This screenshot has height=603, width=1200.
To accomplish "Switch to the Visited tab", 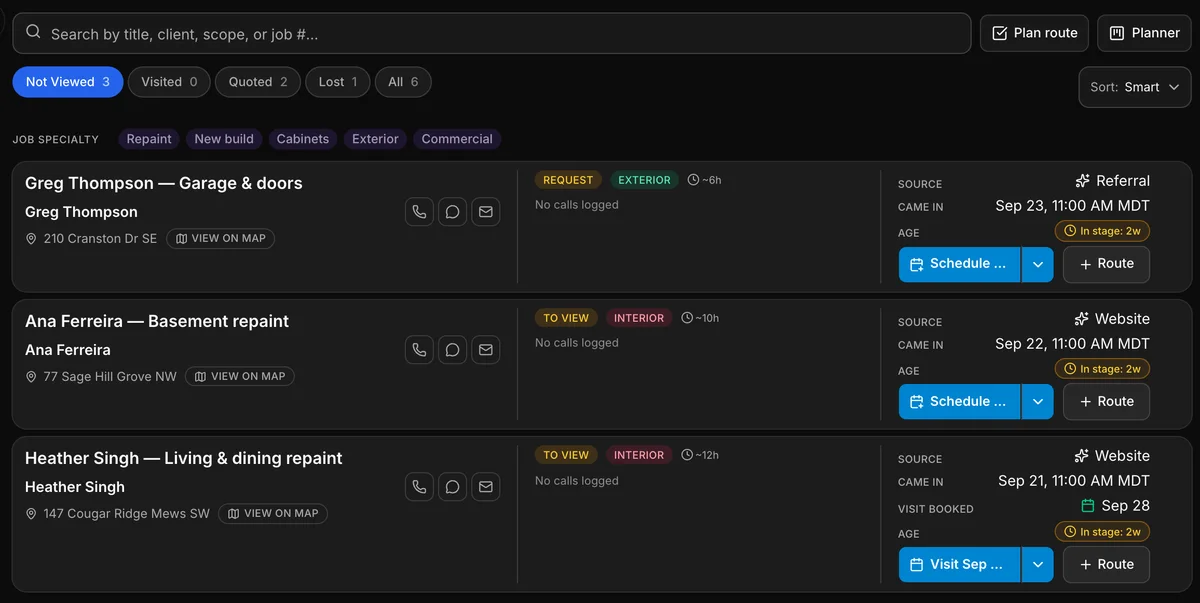I will [x=169, y=82].
